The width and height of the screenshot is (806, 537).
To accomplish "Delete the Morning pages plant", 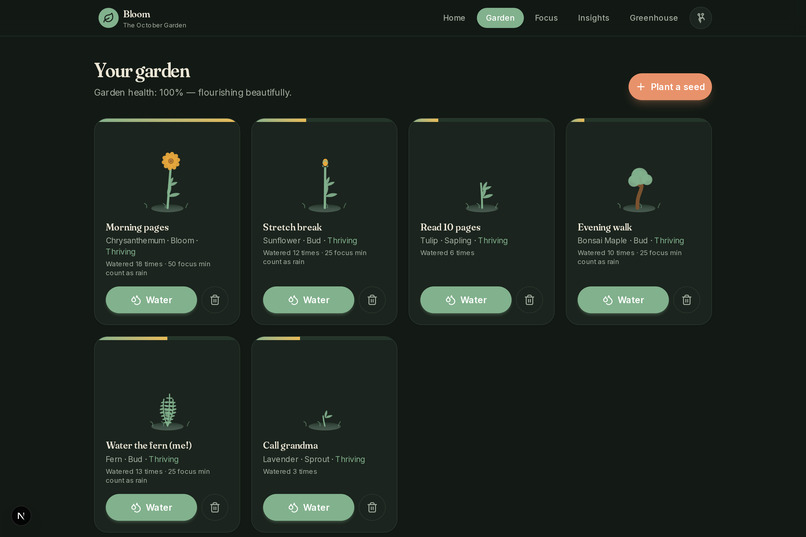I will tap(215, 300).
